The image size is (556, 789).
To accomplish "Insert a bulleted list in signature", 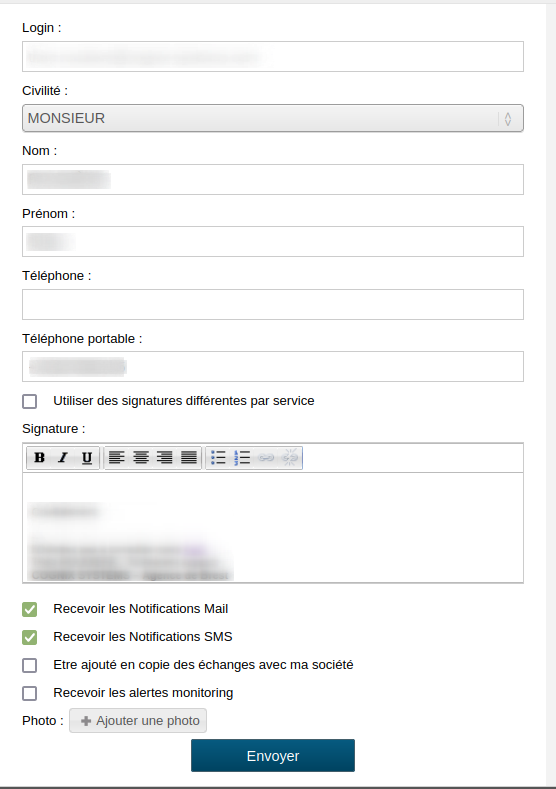I will [x=218, y=457].
